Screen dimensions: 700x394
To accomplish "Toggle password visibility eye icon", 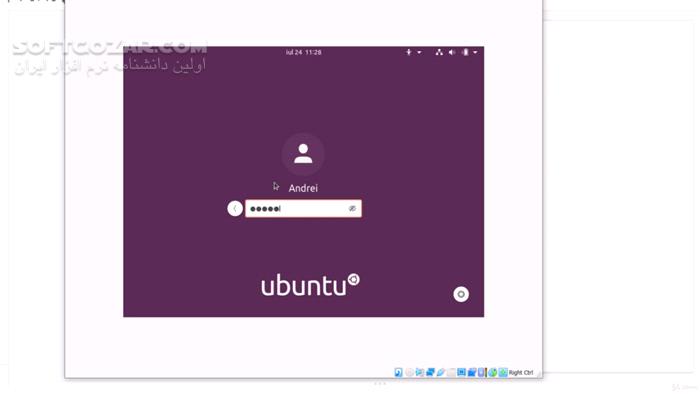I will [x=352, y=208].
